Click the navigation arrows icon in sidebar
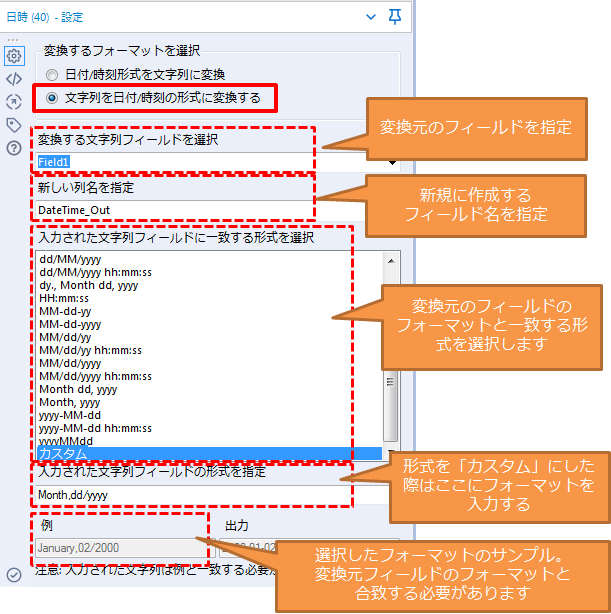The image size is (611, 614). (13, 101)
